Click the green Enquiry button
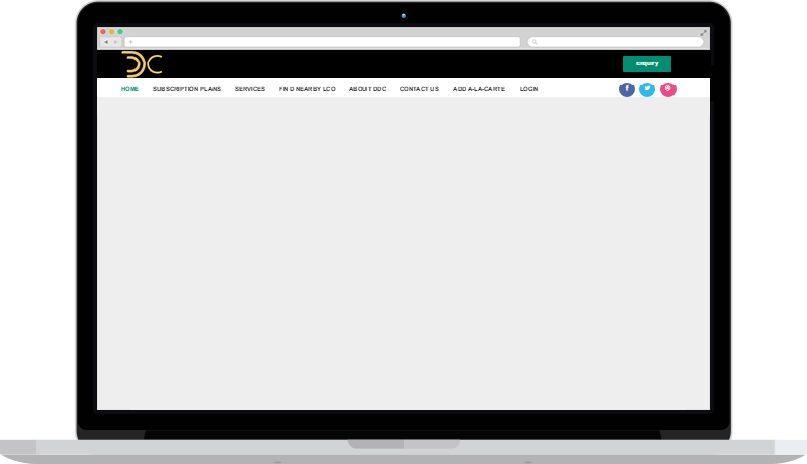The height and width of the screenshot is (464, 807). 647,64
